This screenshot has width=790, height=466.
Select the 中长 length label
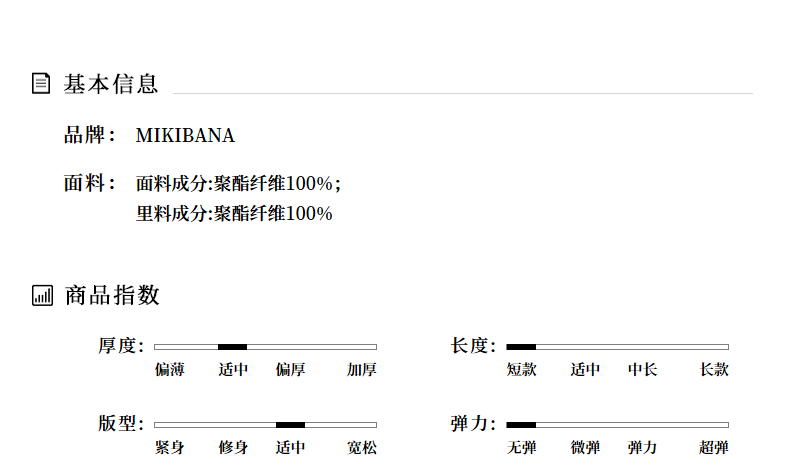(642, 370)
